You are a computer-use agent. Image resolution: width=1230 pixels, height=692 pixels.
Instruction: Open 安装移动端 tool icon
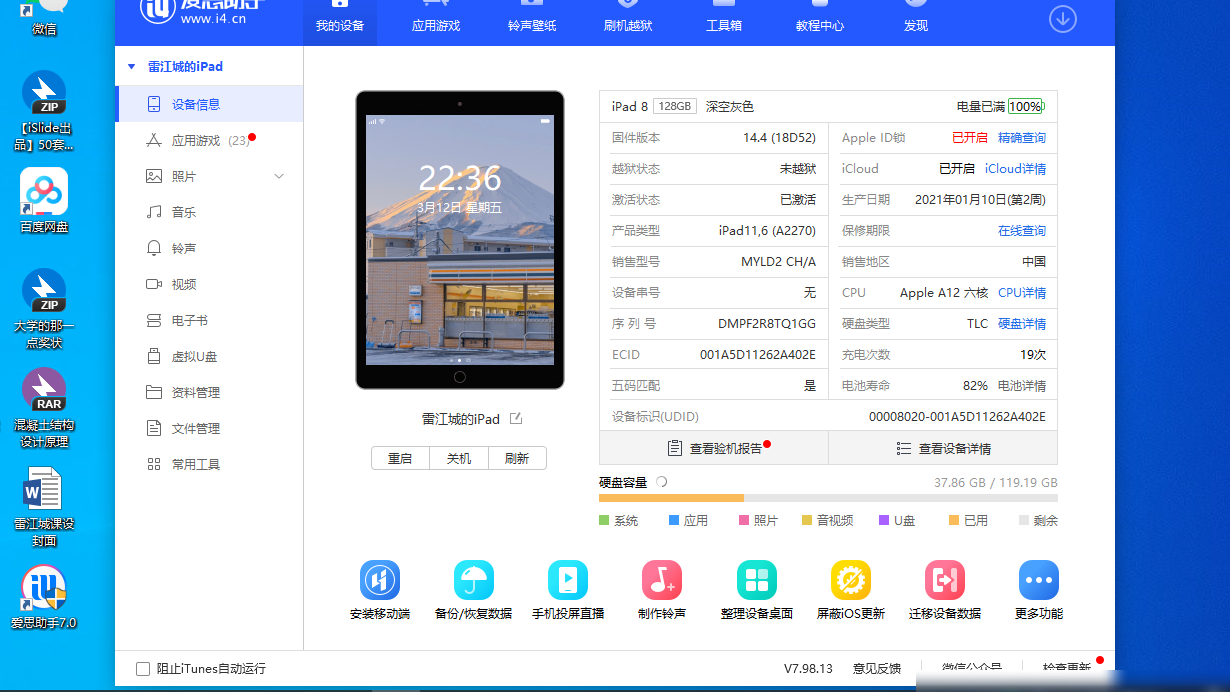[x=380, y=580]
